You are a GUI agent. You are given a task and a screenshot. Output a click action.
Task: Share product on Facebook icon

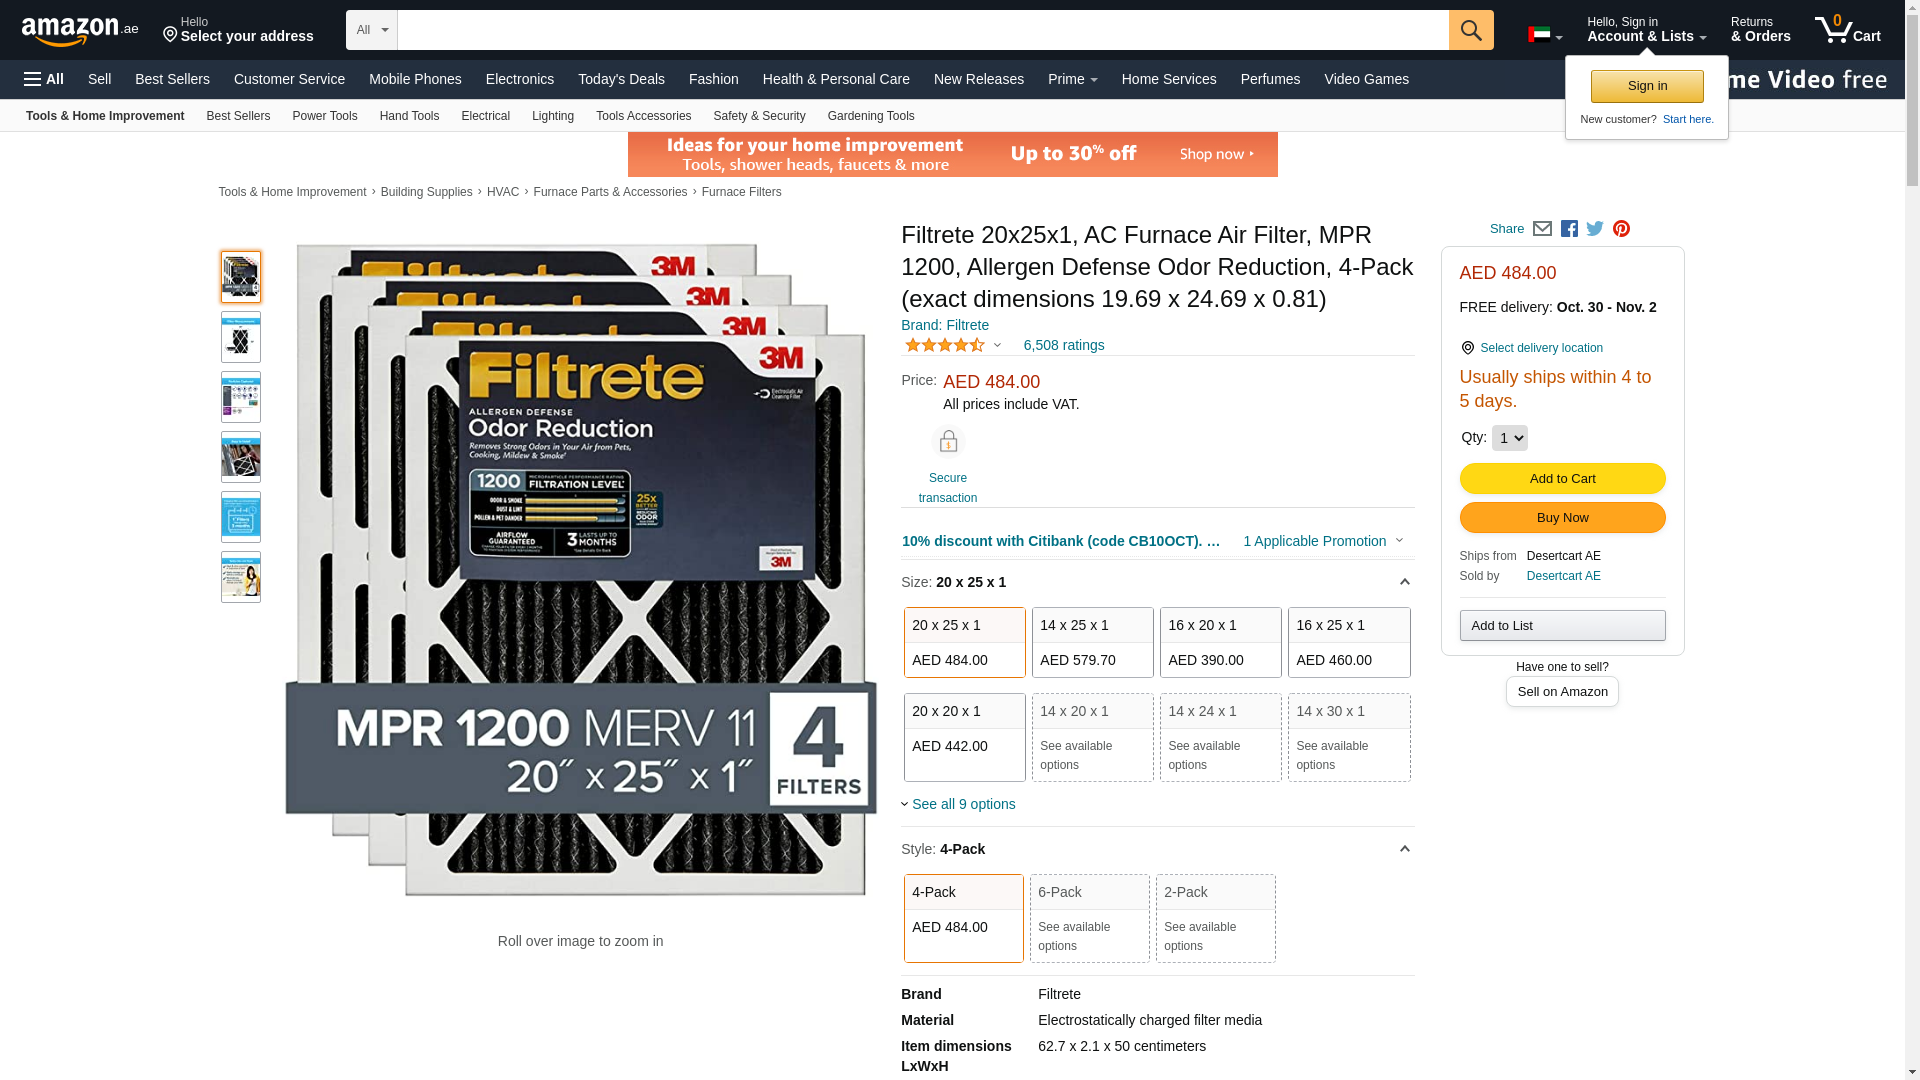(1569, 229)
